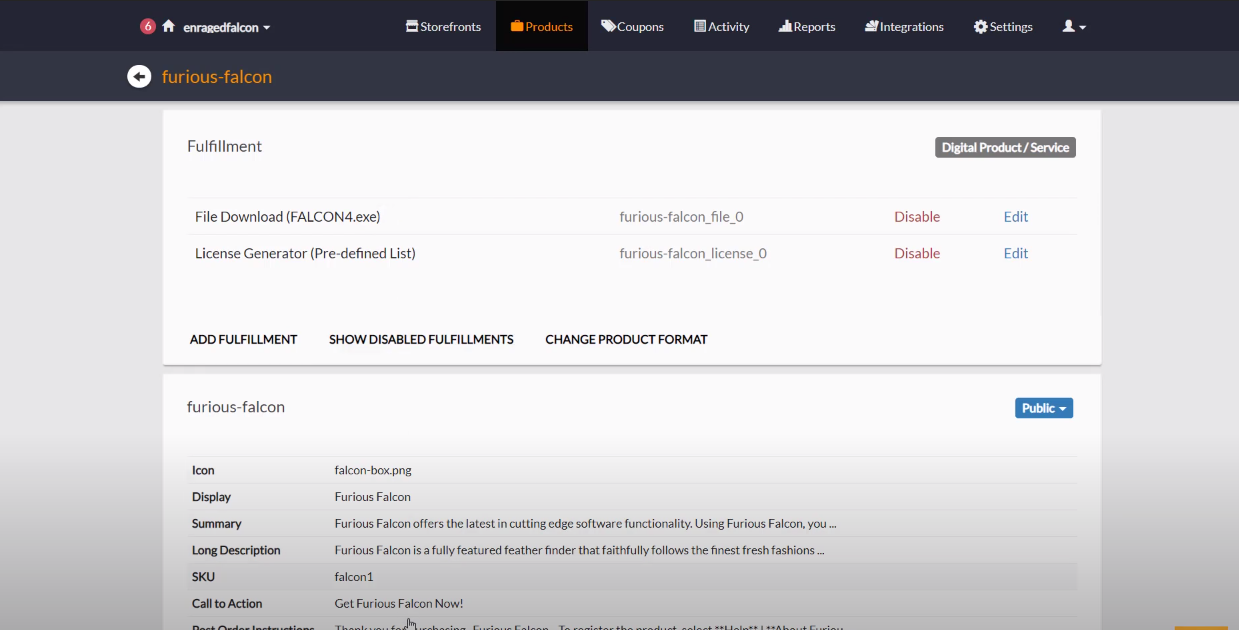Viewport: 1239px width, 630px height.
Task: Open the Activity menu
Action: pyautogui.click(x=721, y=26)
